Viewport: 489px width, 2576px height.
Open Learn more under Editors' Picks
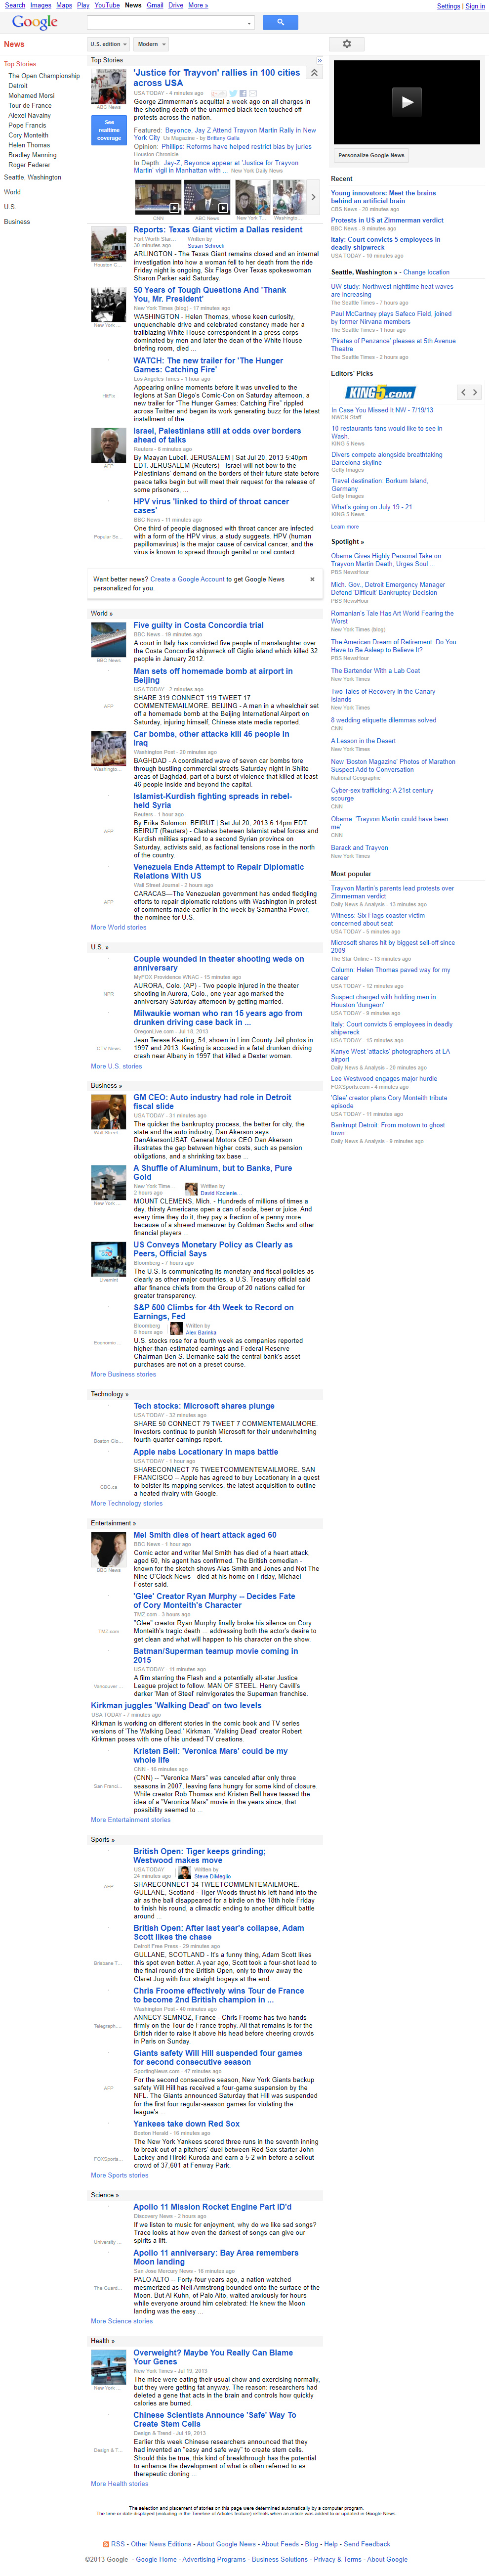[x=345, y=527]
